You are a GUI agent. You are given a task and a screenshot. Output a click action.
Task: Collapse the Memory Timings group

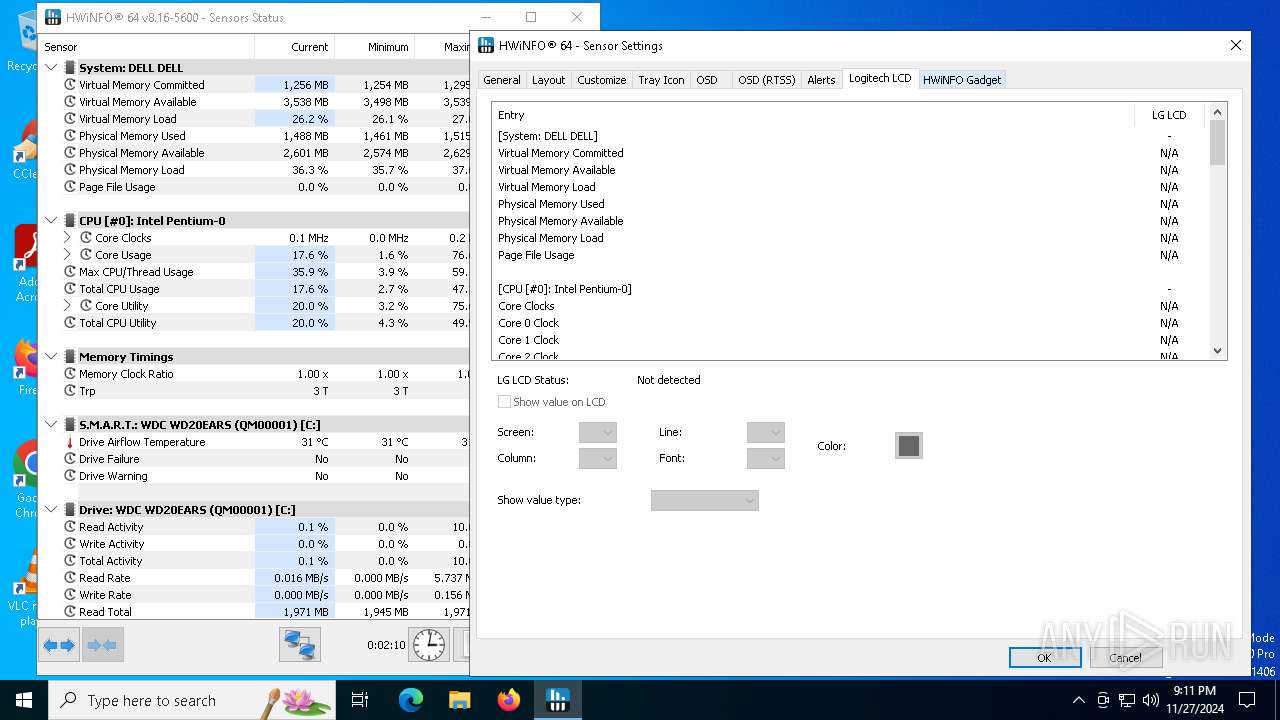click(52, 357)
